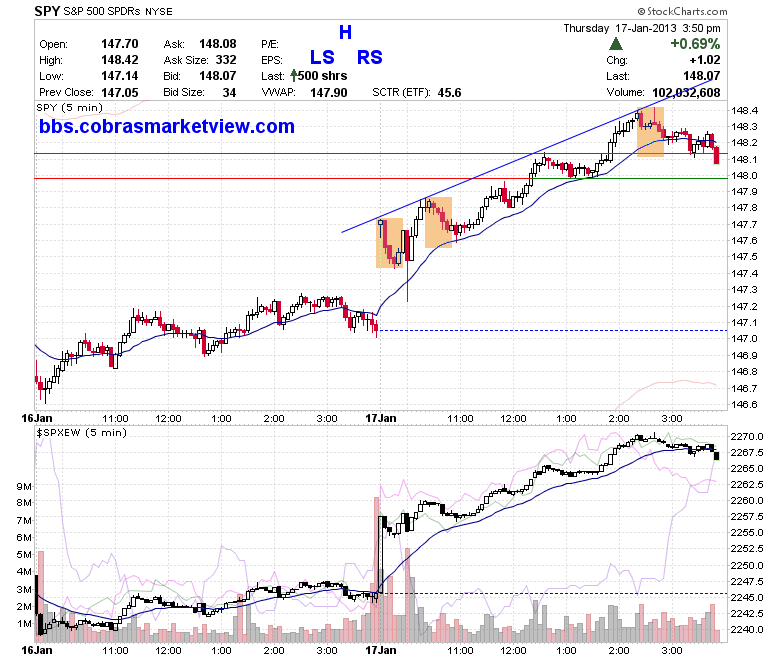Click the SPY ticker symbol title
The image size is (780, 659).
47,10
